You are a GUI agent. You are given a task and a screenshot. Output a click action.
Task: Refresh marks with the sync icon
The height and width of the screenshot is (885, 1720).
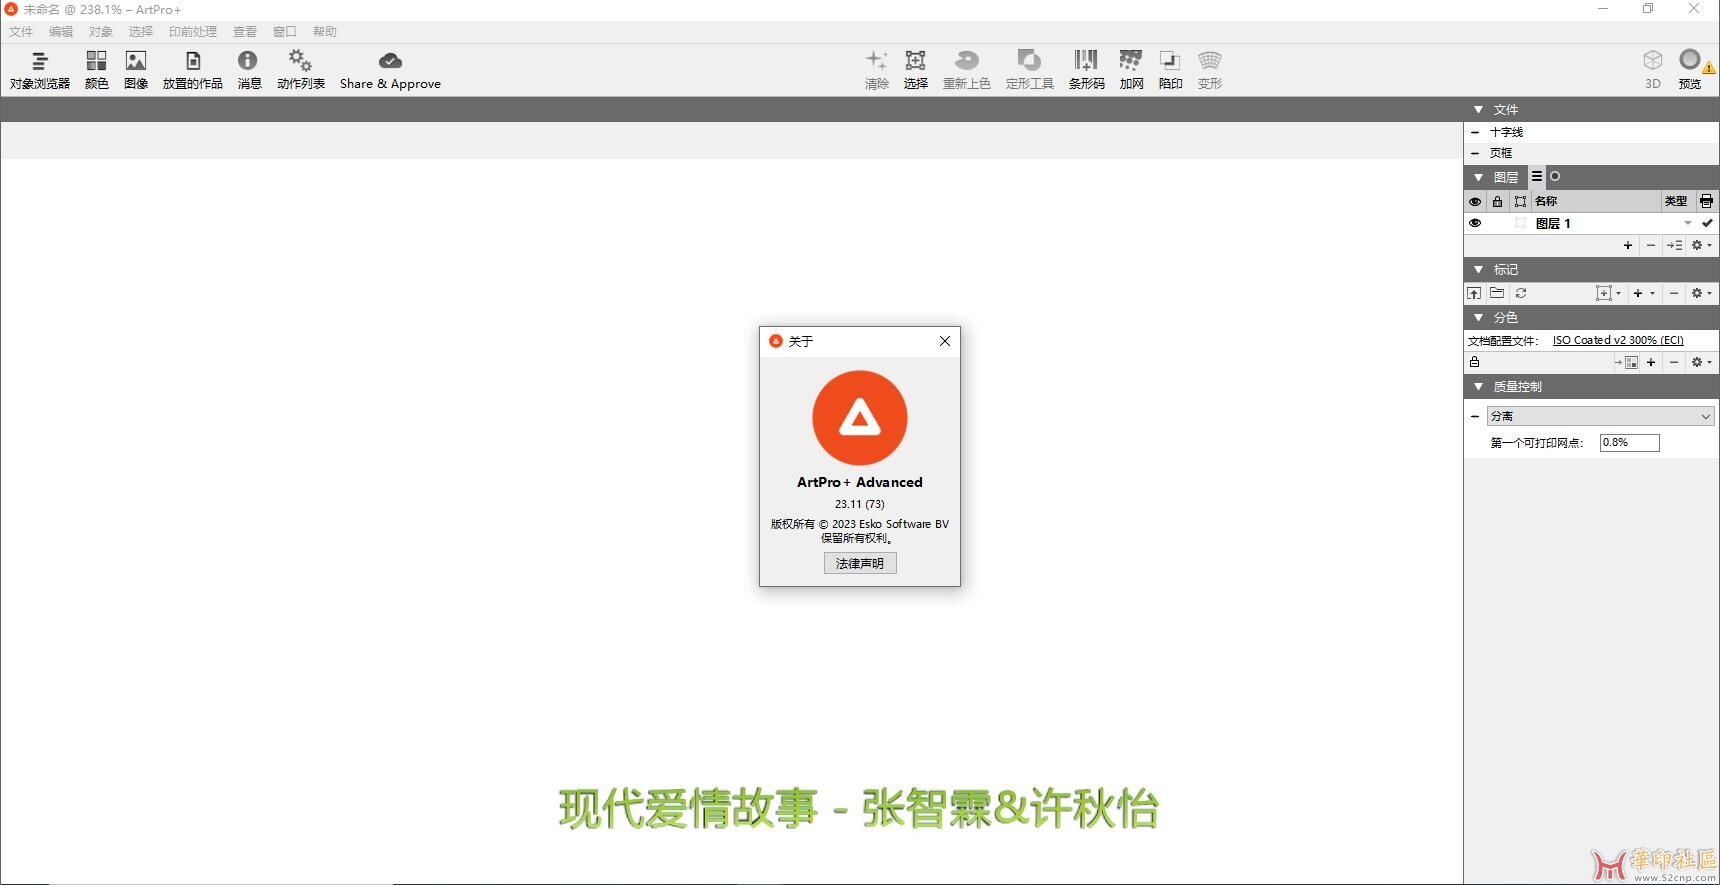coord(1521,293)
